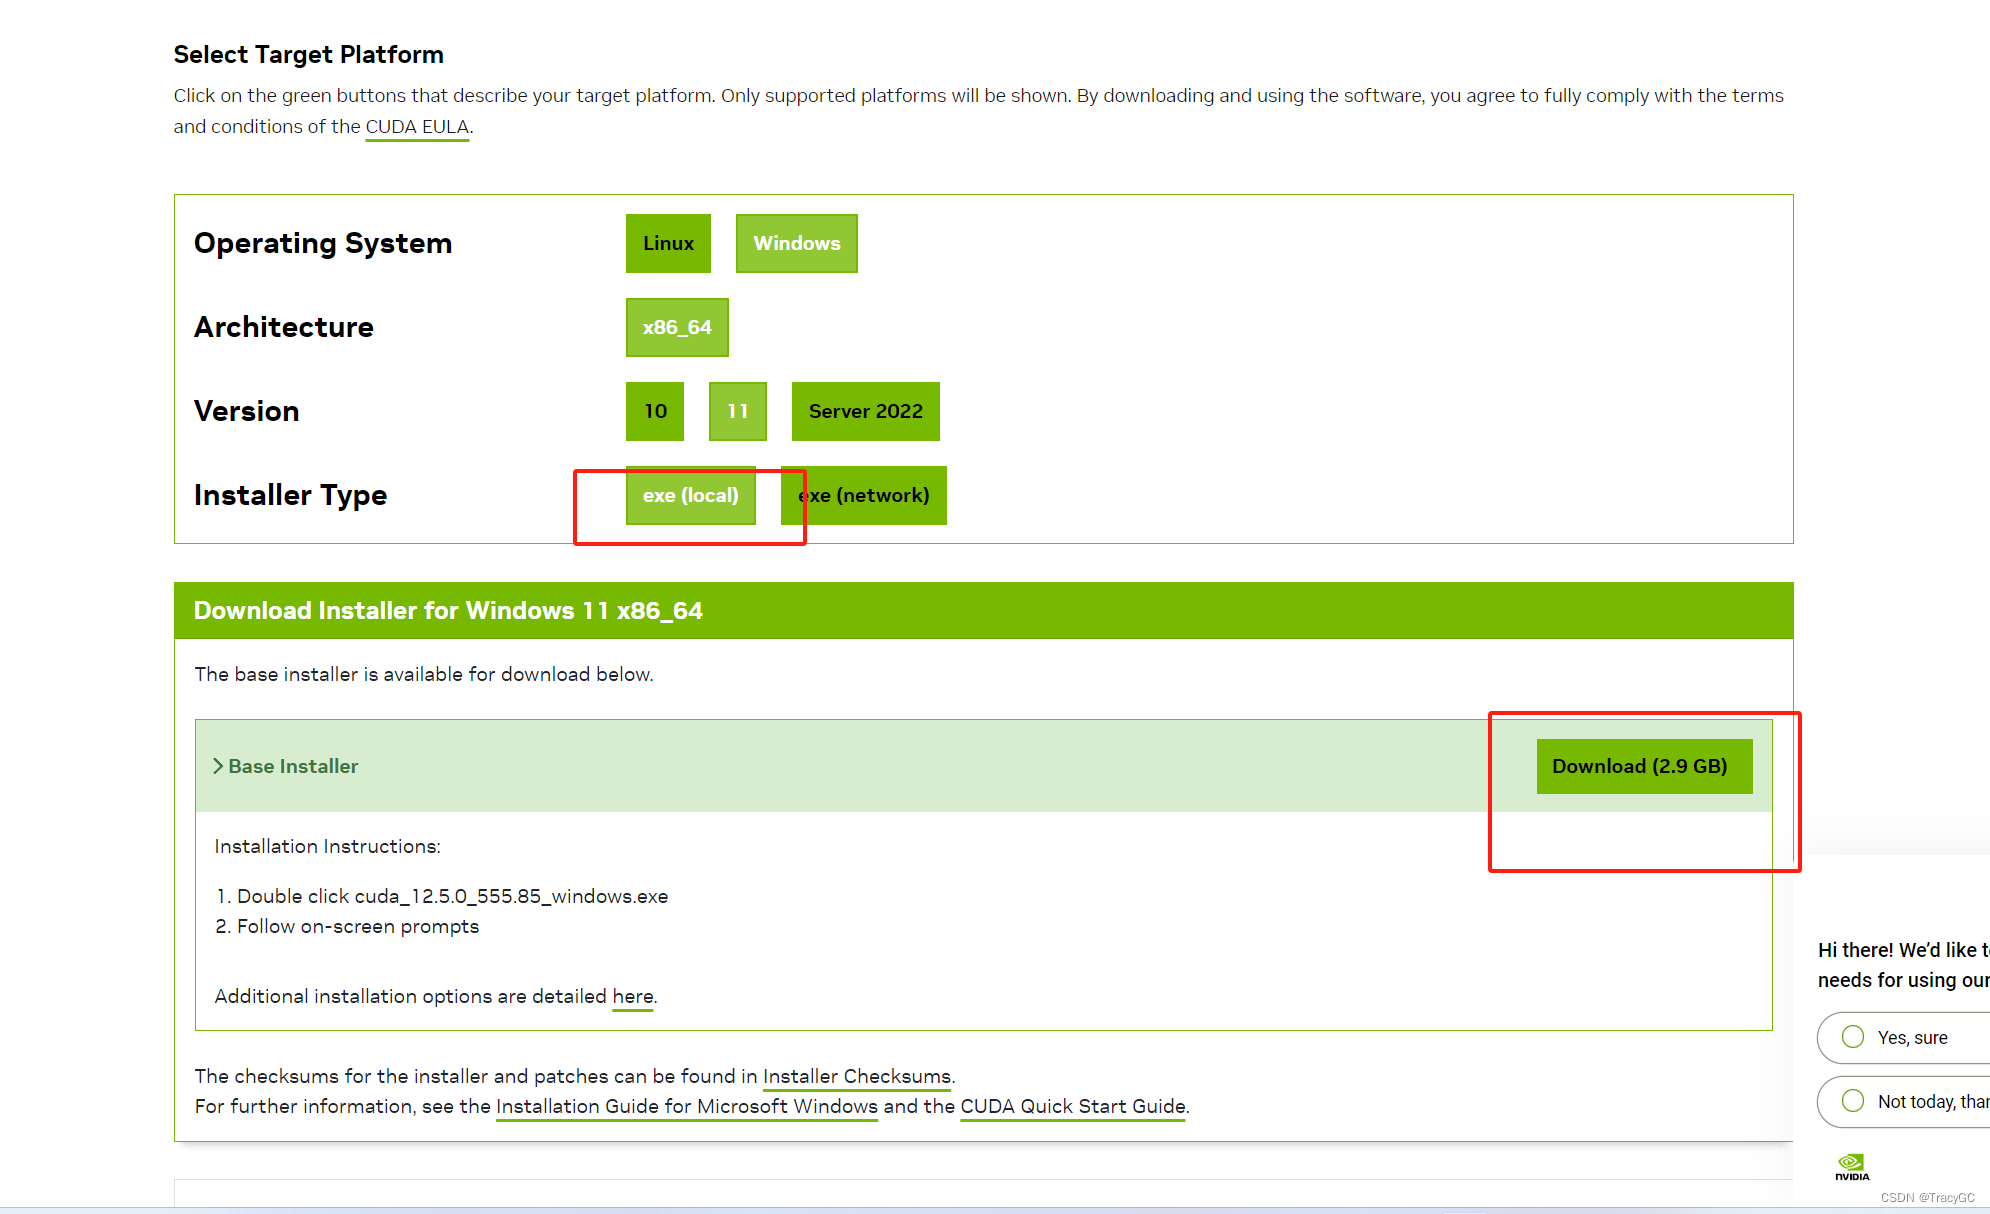Screen dimensions: 1990x1214
Task: Open the CUDA EULA link
Action: pos(417,127)
